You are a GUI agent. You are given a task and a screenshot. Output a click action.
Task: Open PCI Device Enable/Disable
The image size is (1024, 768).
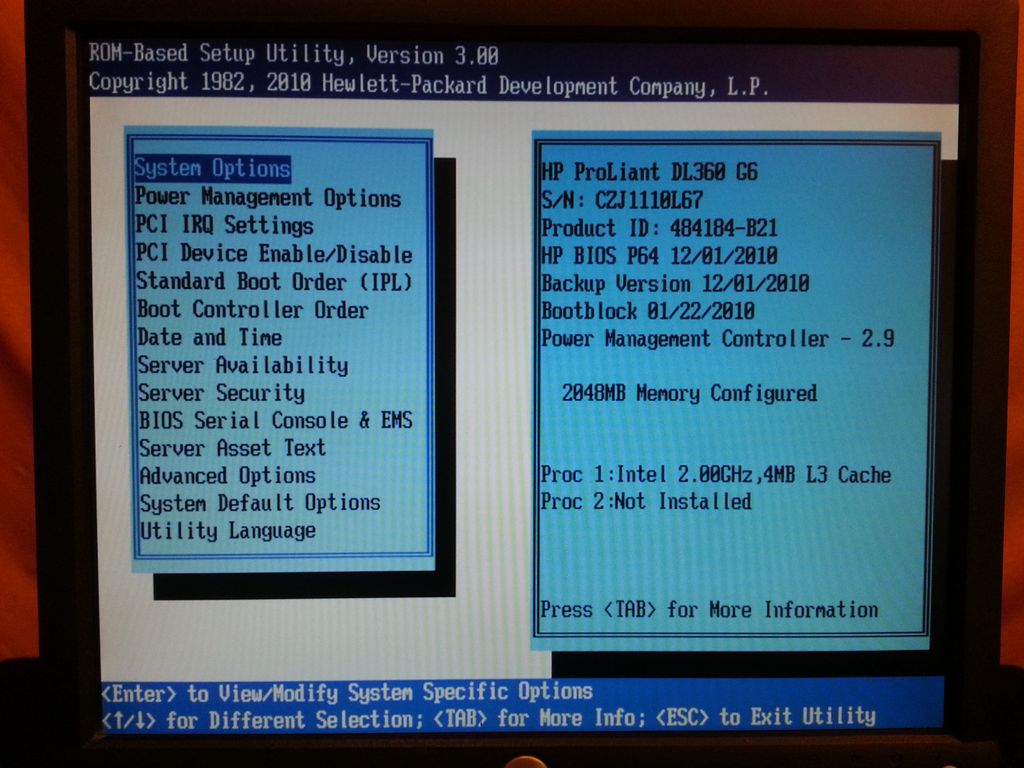point(274,253)
